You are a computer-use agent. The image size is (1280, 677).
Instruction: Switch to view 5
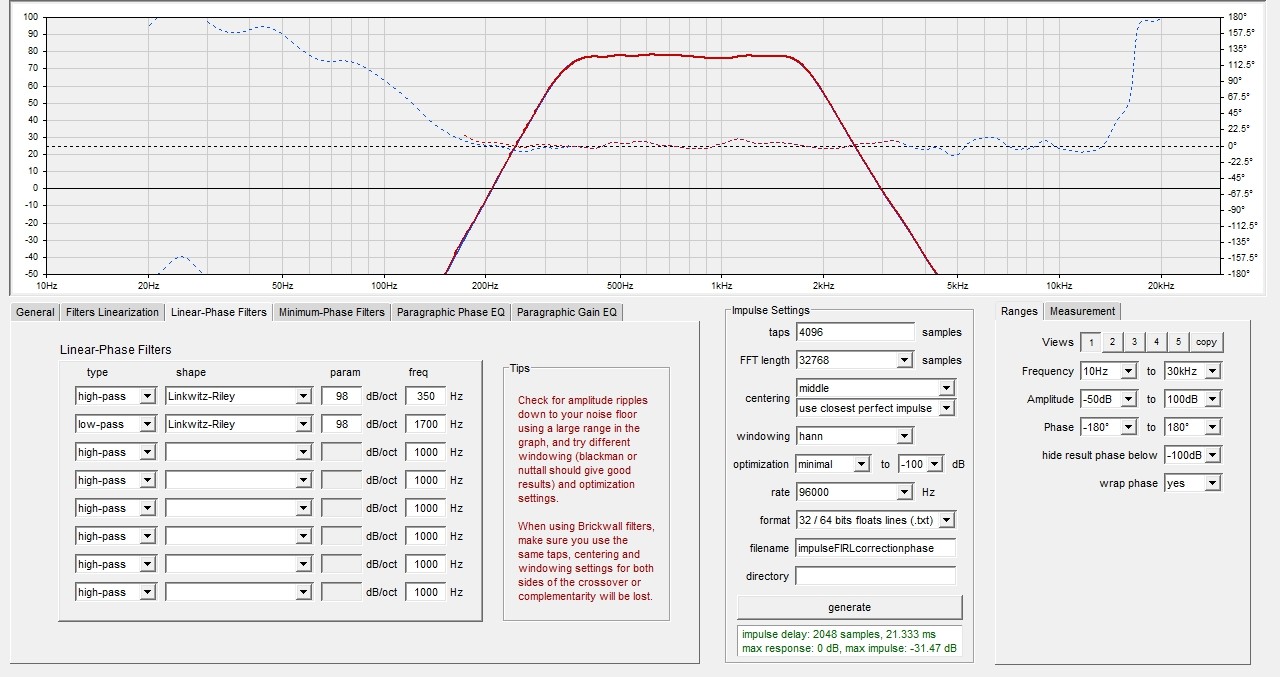coord(1178,342)
